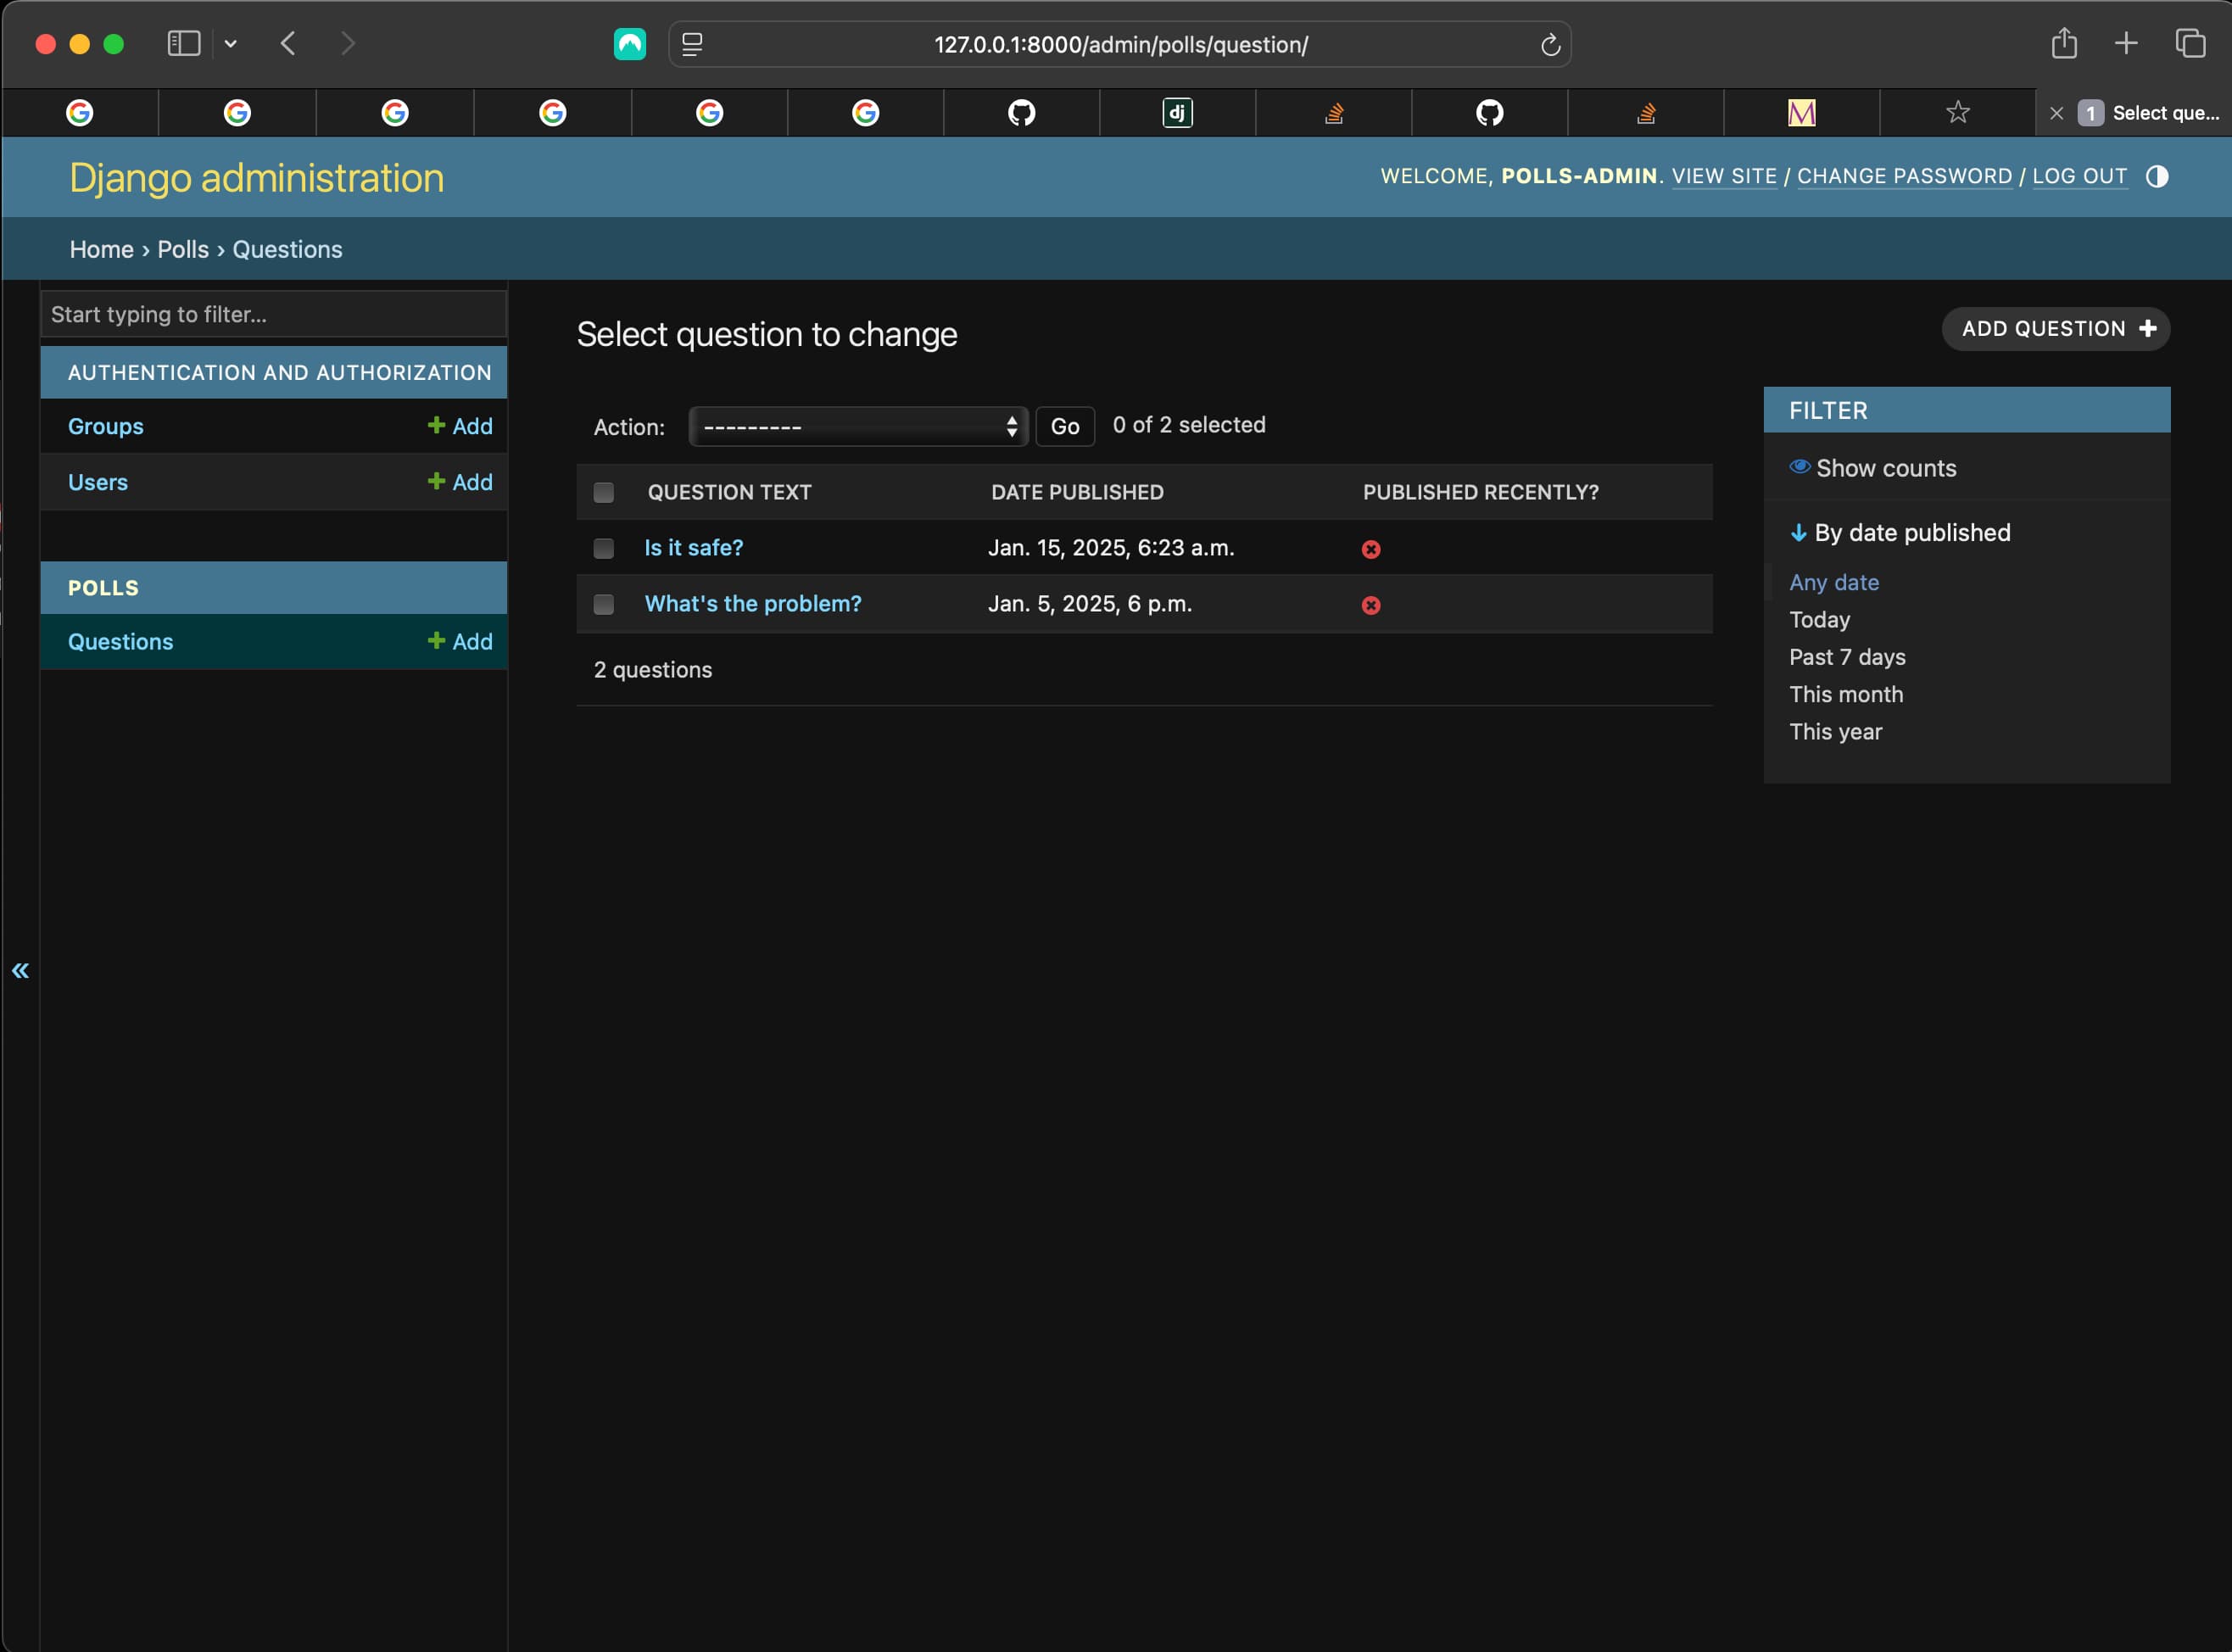This screenshot has height=1652, width=2232.
Task: Open Users in sidebar
Action: tap(97, 482)
